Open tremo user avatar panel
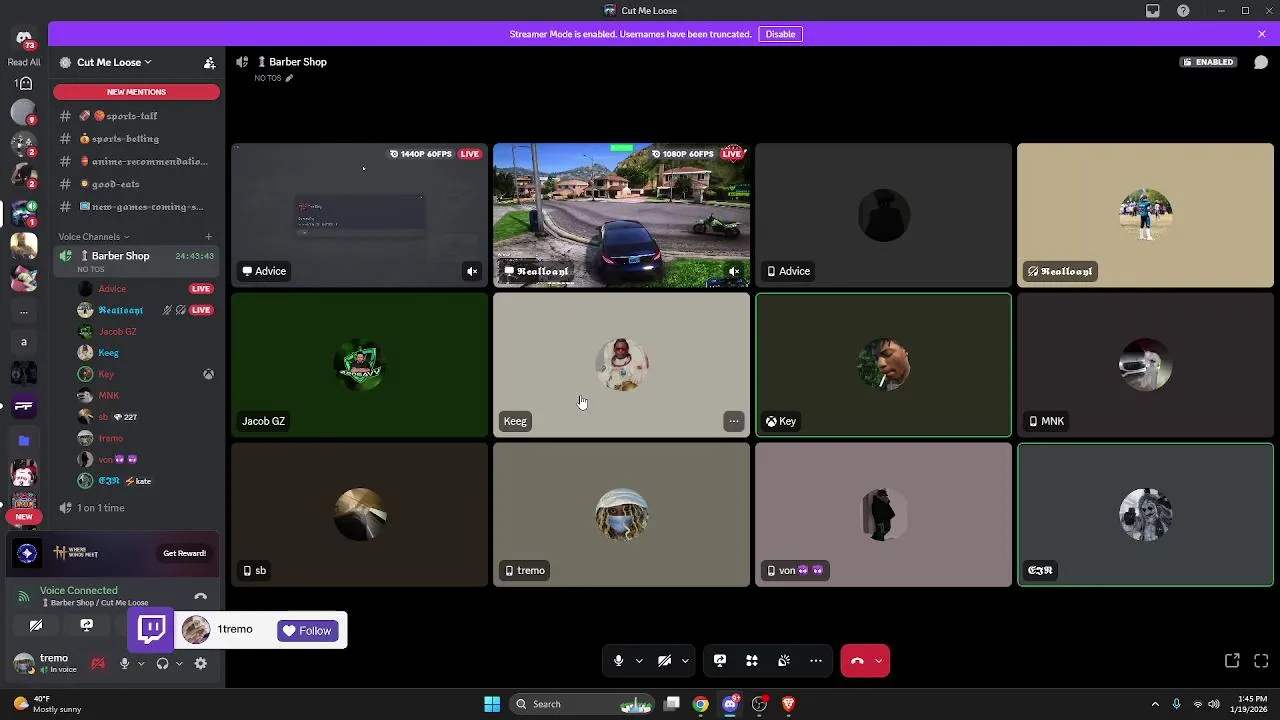Viewport: 1280px width, 720px height. (x=45, y=663)
